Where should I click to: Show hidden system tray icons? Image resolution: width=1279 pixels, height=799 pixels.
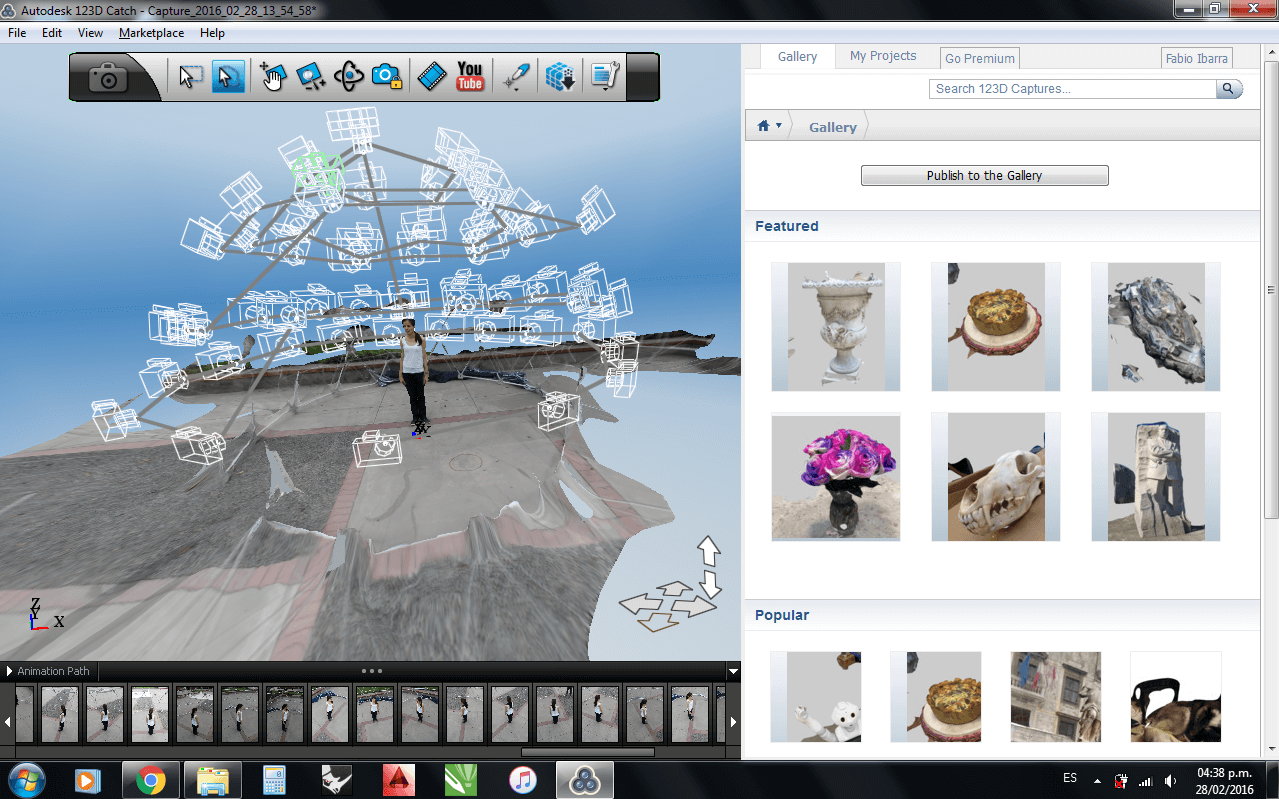(1098, 780)
